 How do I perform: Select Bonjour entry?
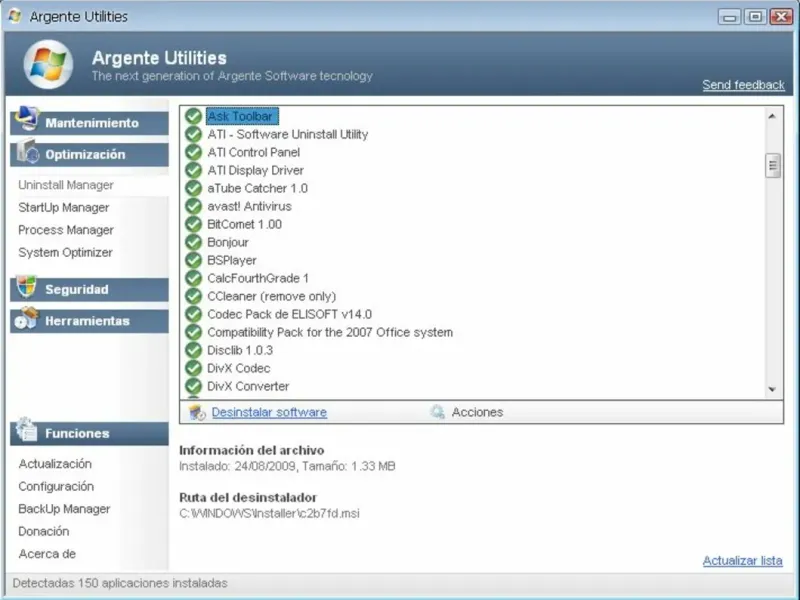click(228, 242)
